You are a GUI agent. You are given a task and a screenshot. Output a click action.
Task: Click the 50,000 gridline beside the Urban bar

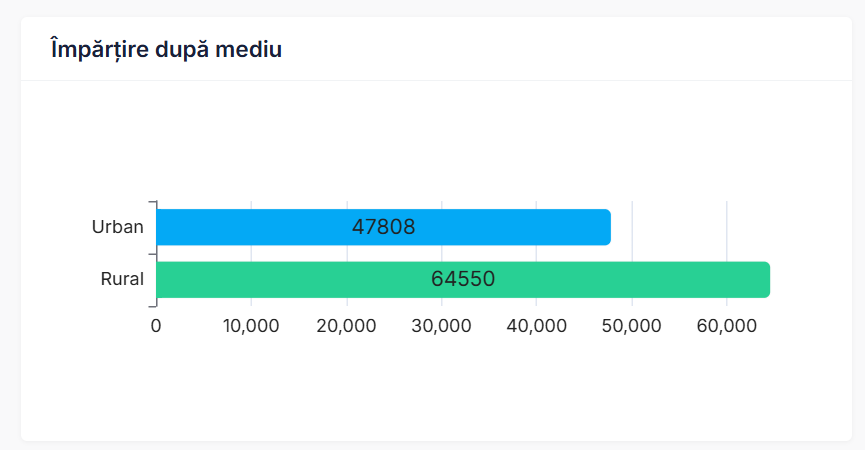click(x=632, y=227)
